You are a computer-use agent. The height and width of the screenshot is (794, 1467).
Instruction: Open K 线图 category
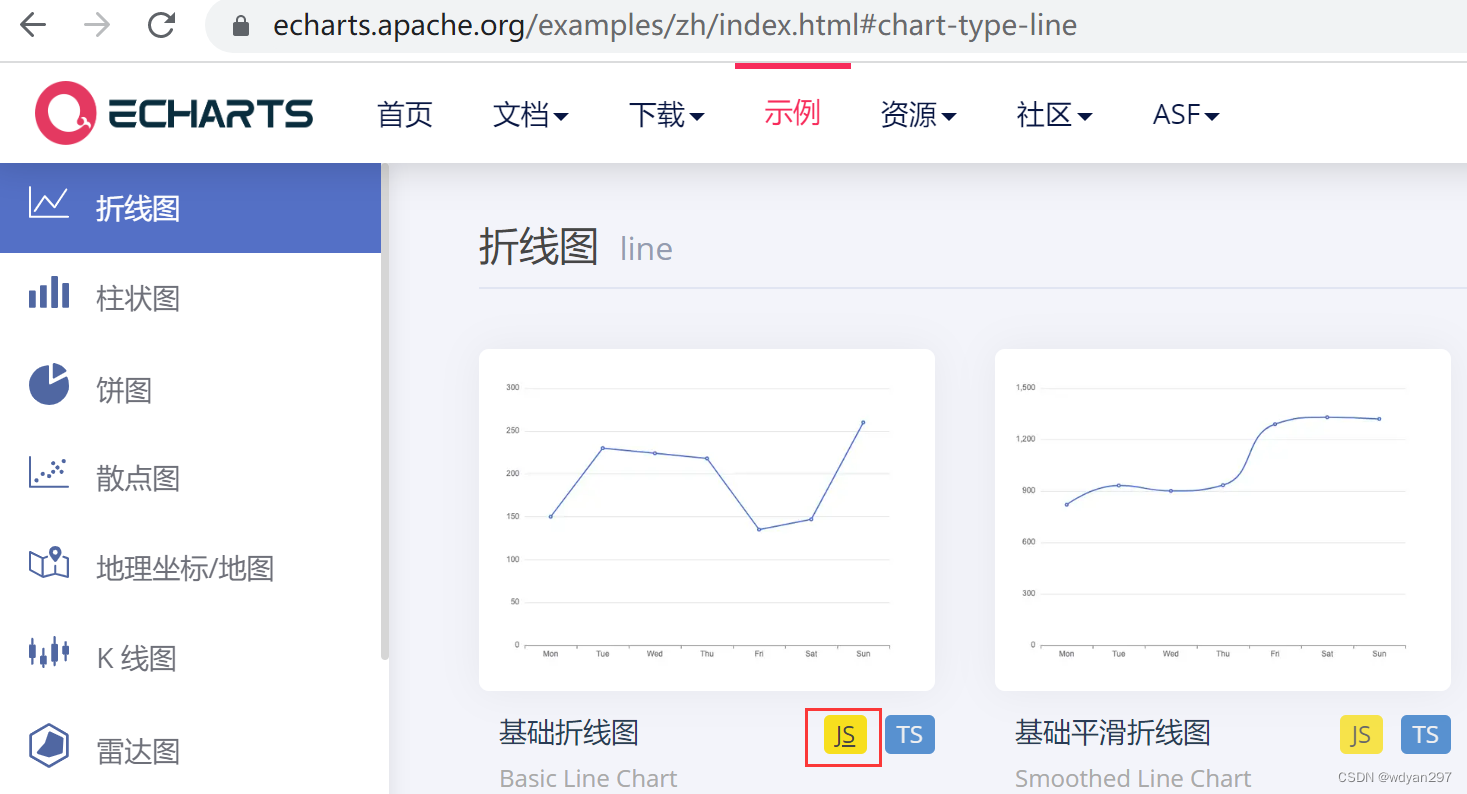click(x=136, y=658)
